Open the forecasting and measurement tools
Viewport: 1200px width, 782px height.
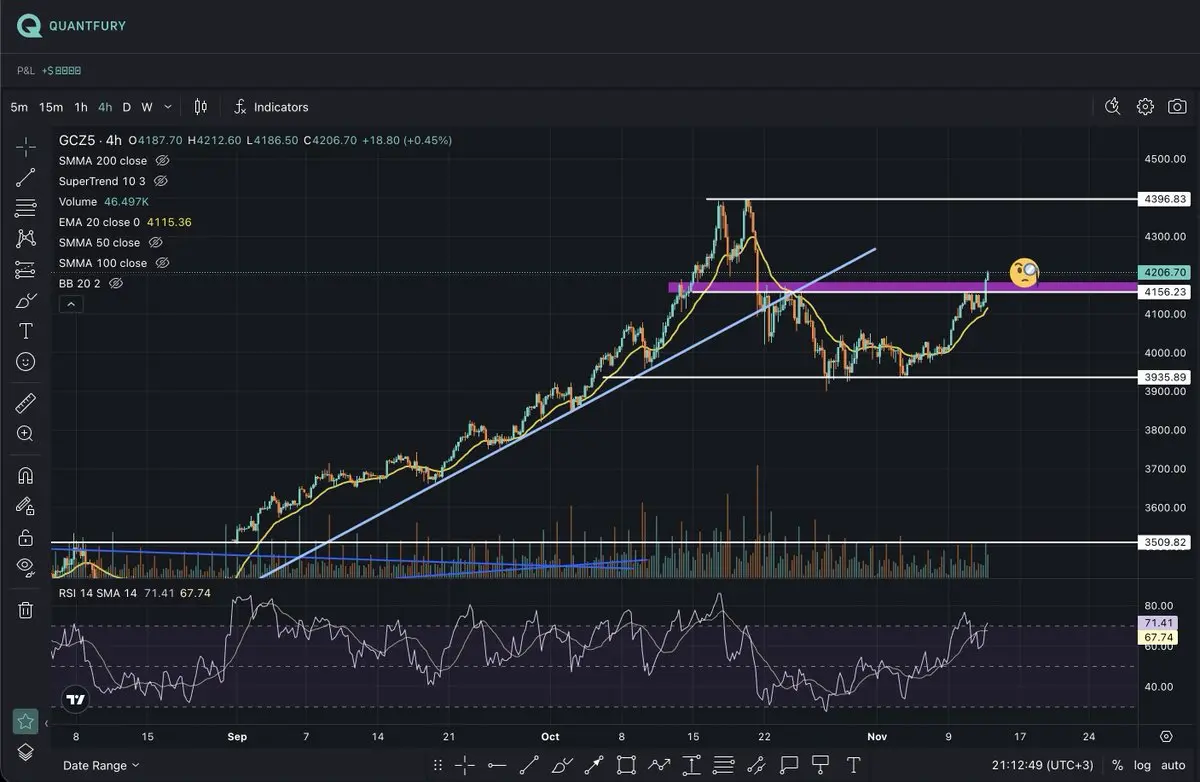(26, 270)
